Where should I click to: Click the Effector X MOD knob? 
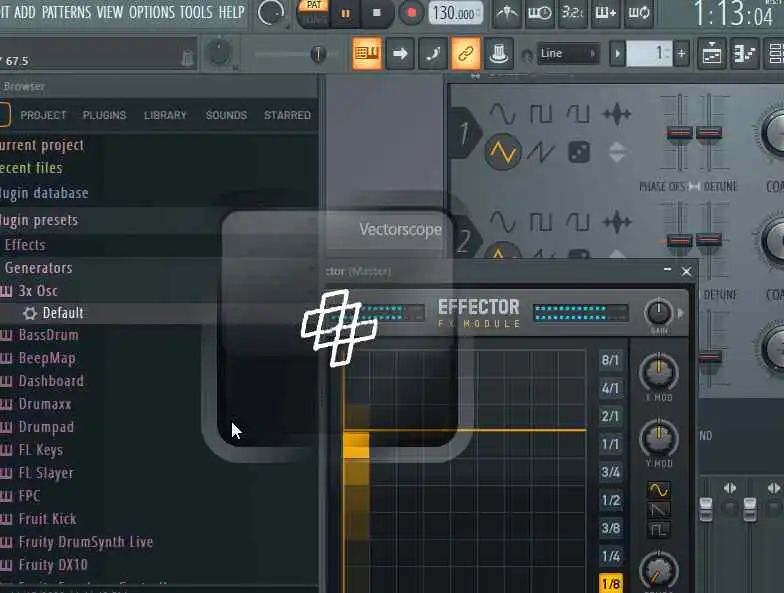coord(658,372)
